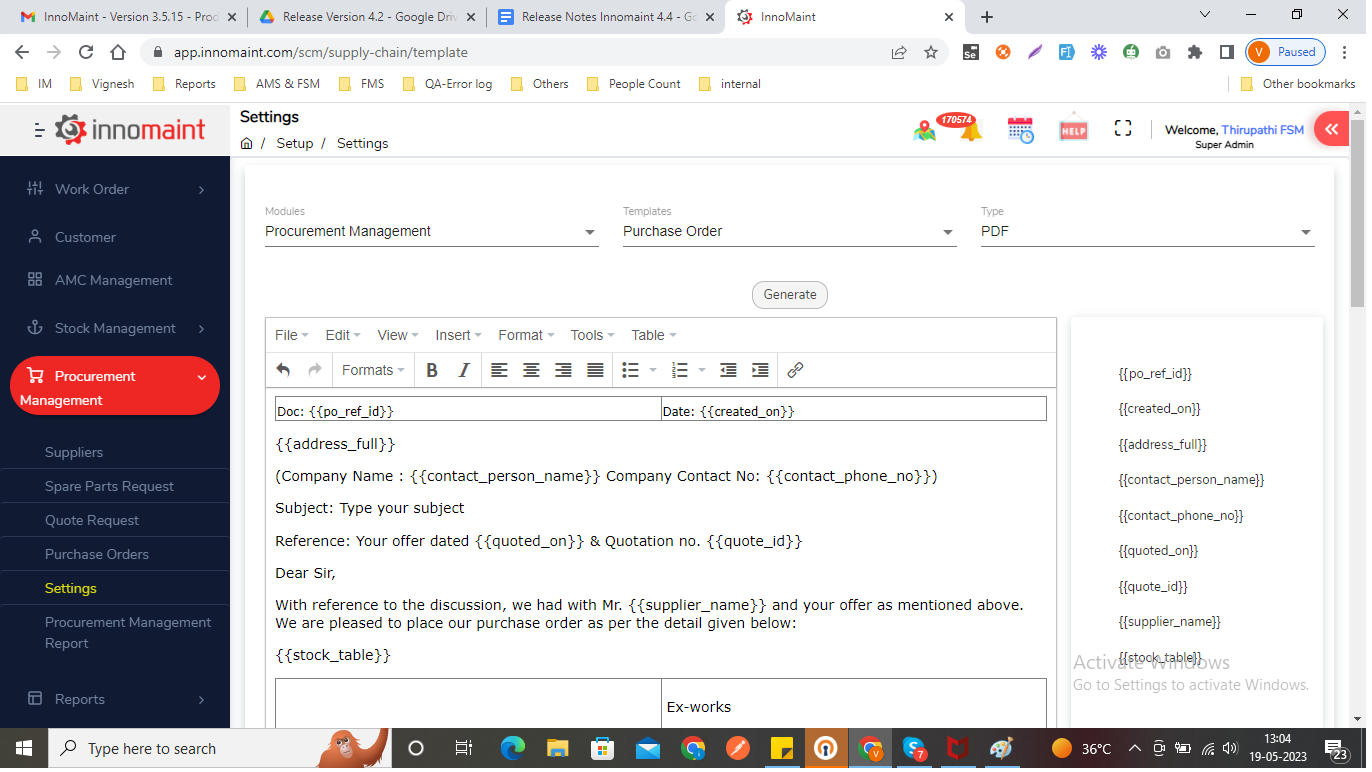Enter fullscreen using the expand icon

[x=1123, y=128]
